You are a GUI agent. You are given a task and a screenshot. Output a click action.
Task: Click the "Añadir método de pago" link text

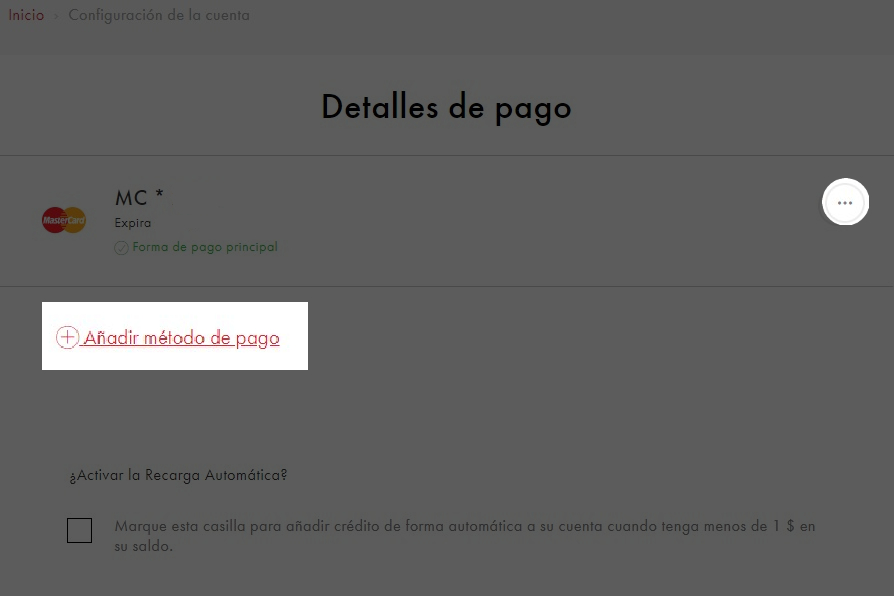click(181, 338)
